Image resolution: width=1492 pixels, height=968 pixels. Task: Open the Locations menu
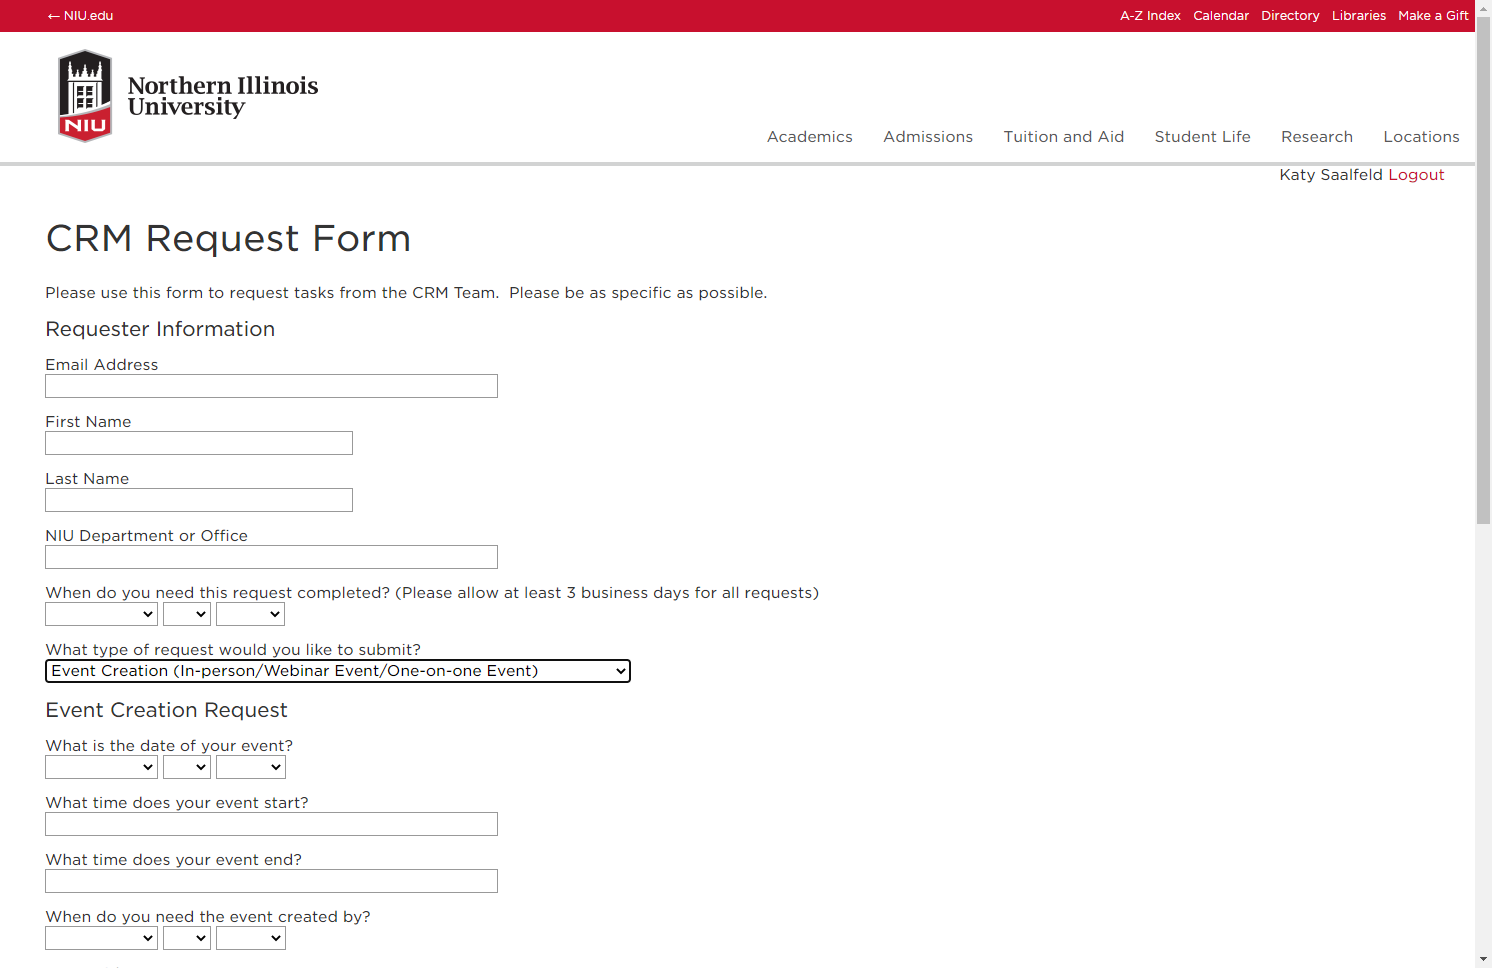click(x=1421, y=137)
